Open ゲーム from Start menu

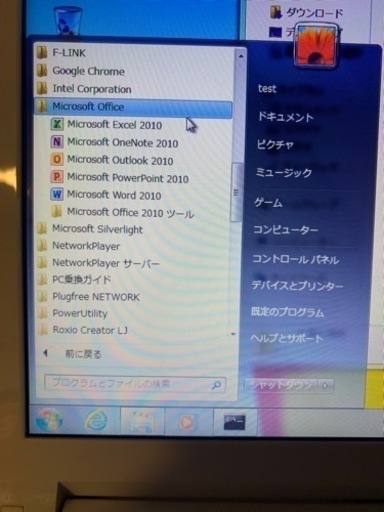[x=268, y=202]
